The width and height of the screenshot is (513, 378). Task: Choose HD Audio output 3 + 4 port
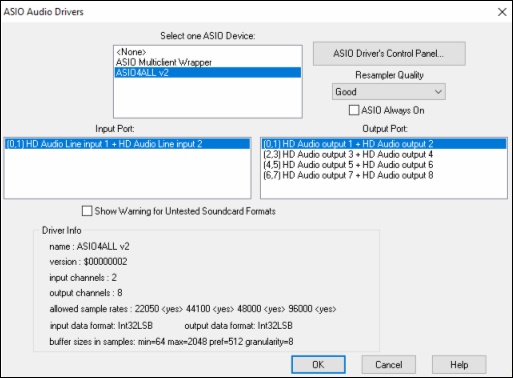tap(384, 154)
